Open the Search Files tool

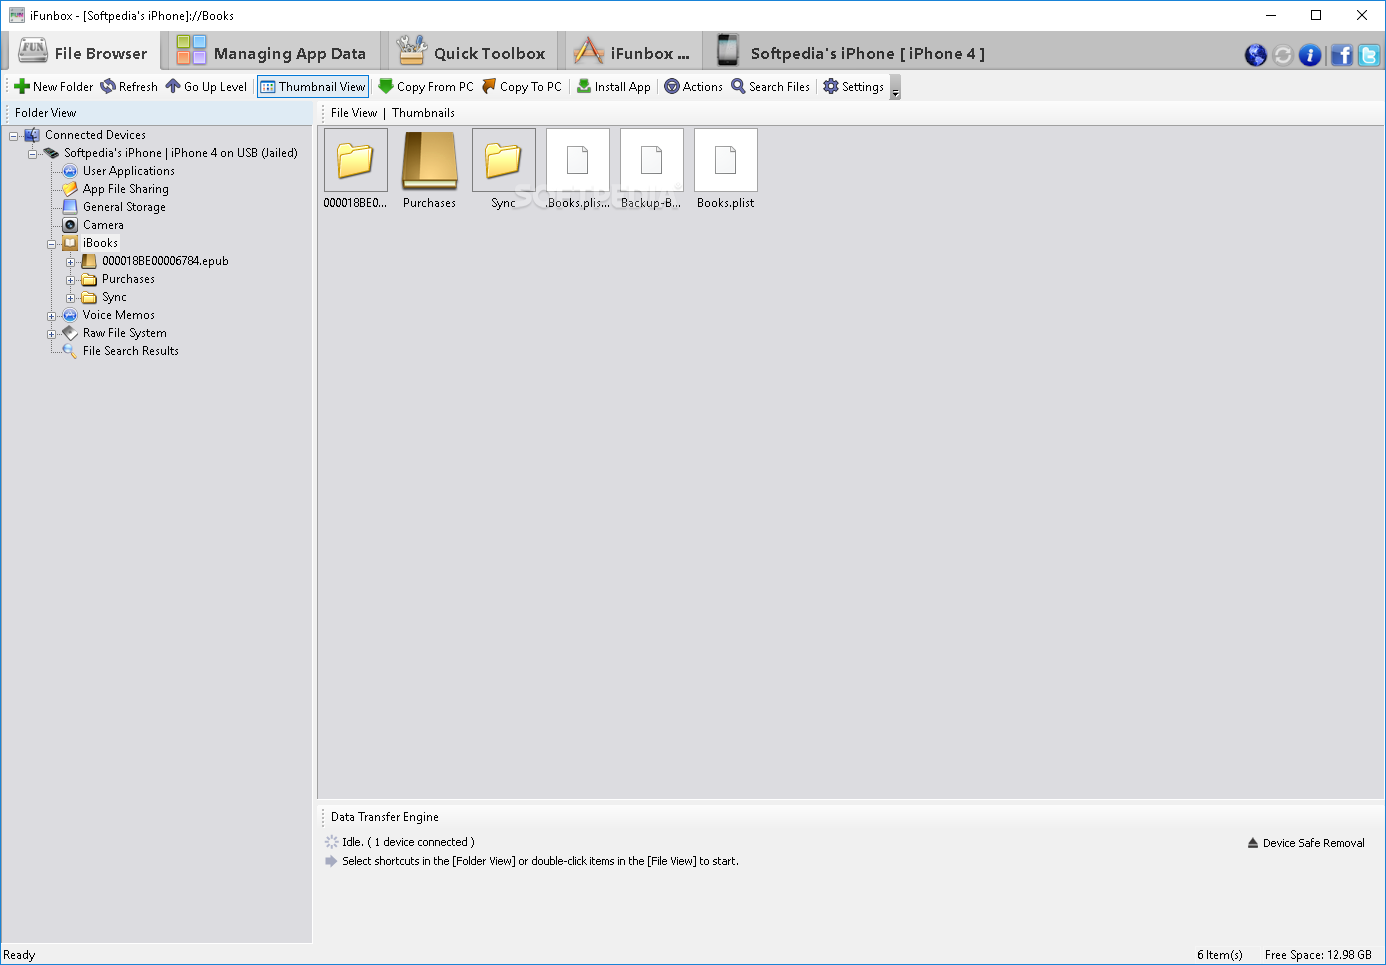tap(770, 87)
